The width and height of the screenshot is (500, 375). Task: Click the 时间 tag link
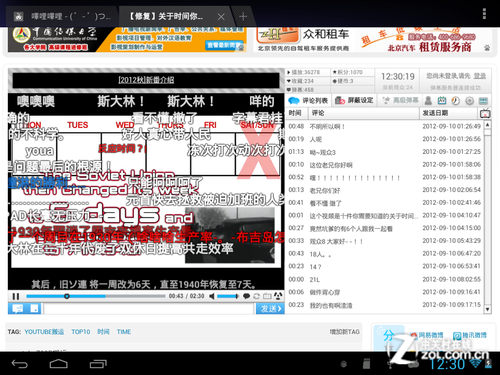[x=103, y=332]
